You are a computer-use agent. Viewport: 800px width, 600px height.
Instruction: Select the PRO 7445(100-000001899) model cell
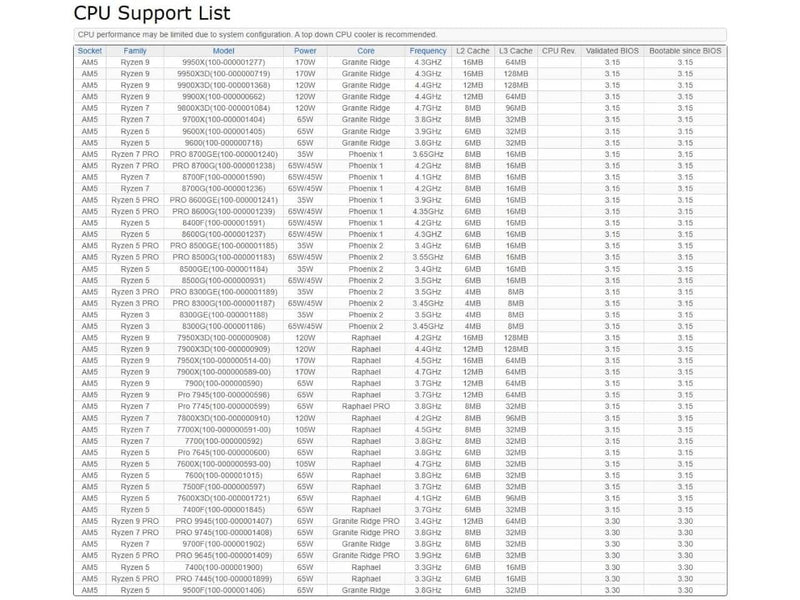223,579
